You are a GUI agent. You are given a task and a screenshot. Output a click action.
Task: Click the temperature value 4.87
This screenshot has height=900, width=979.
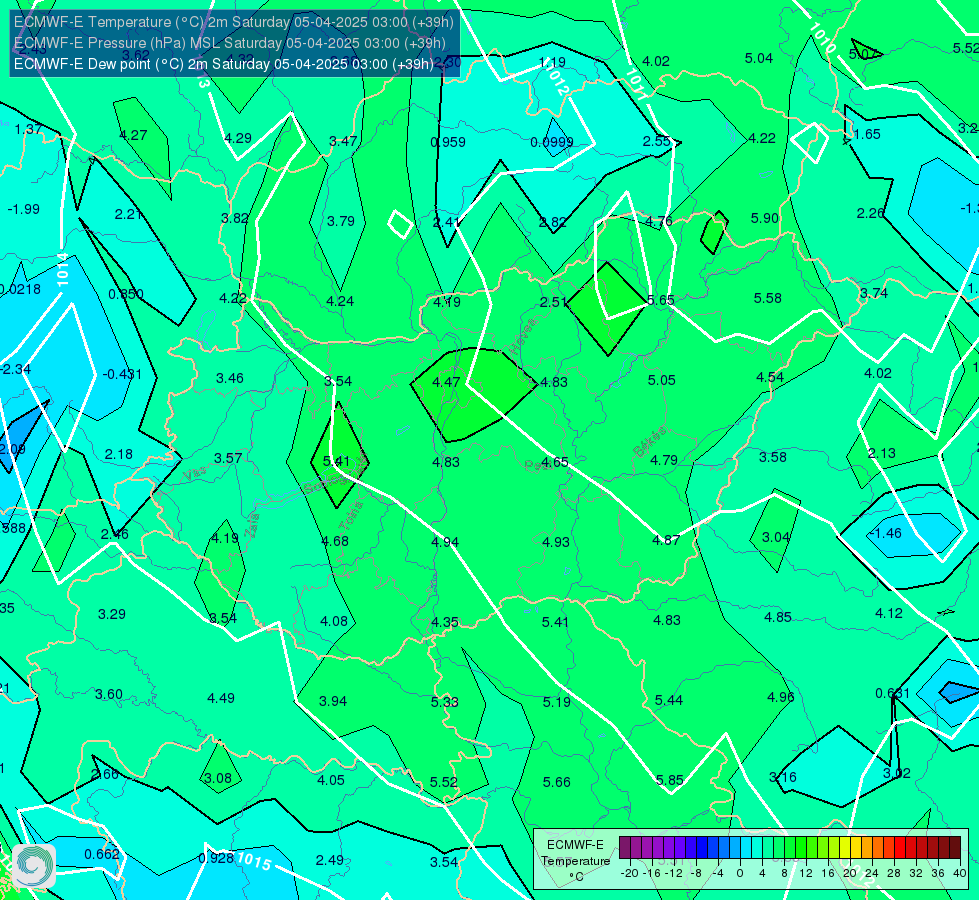point(666,540)
